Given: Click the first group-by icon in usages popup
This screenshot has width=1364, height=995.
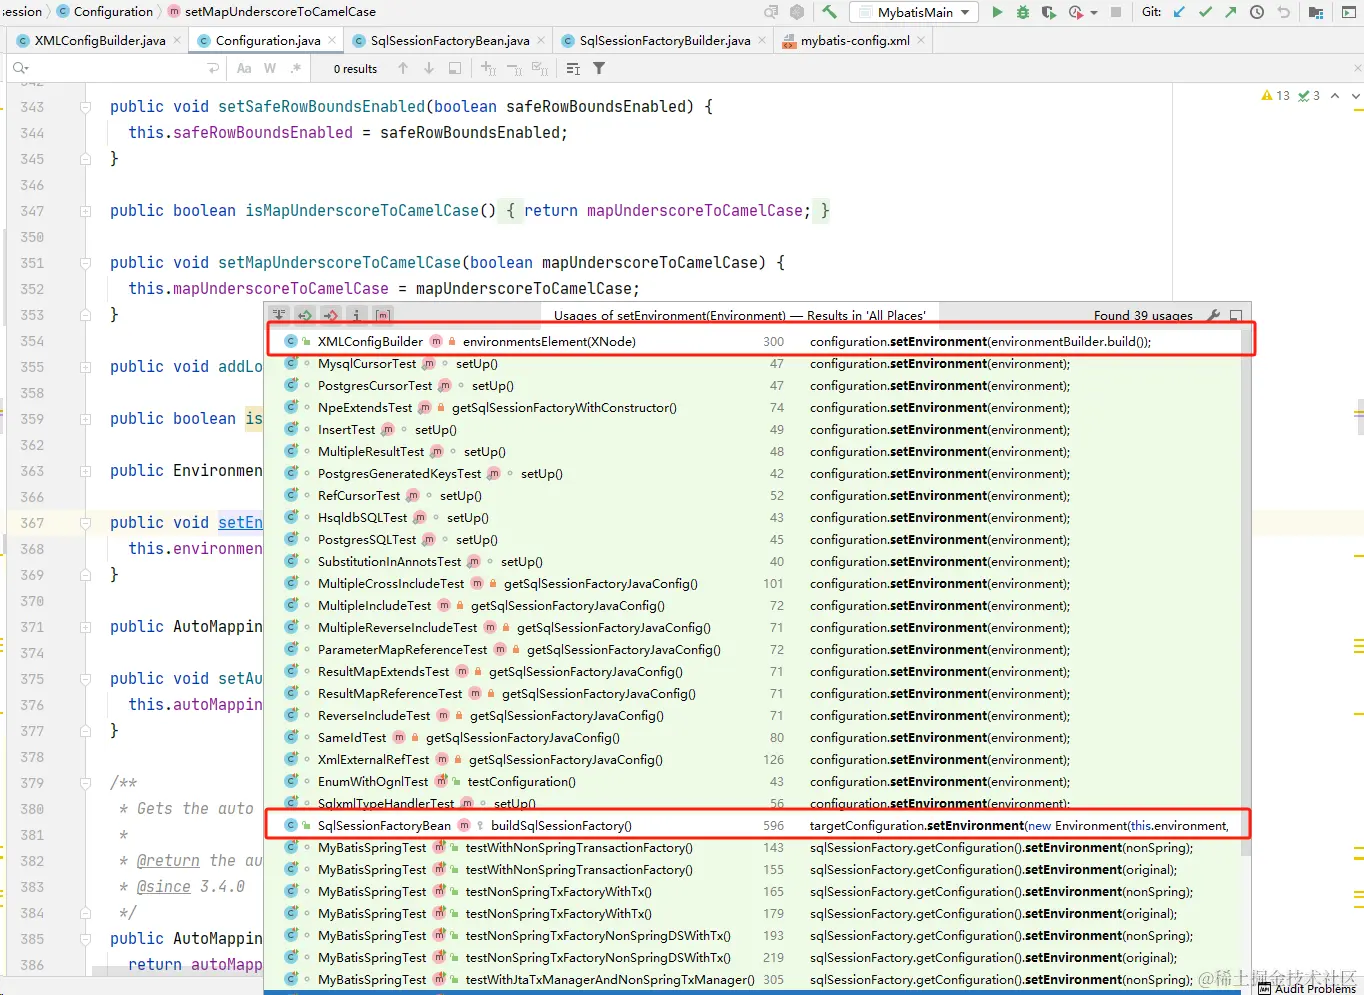Looking at the screenshot, I should click(x=279, y=315).
